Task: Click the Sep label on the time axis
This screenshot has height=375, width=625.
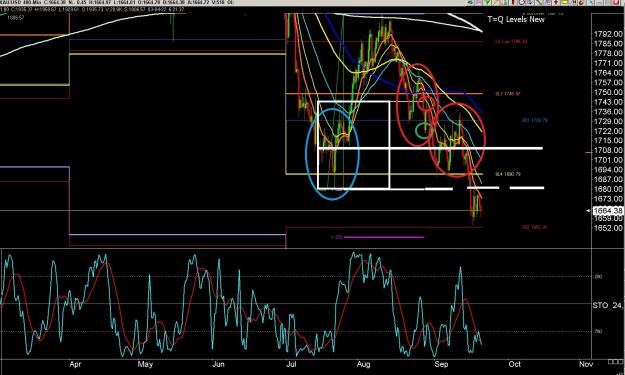Action: (441, 364)
